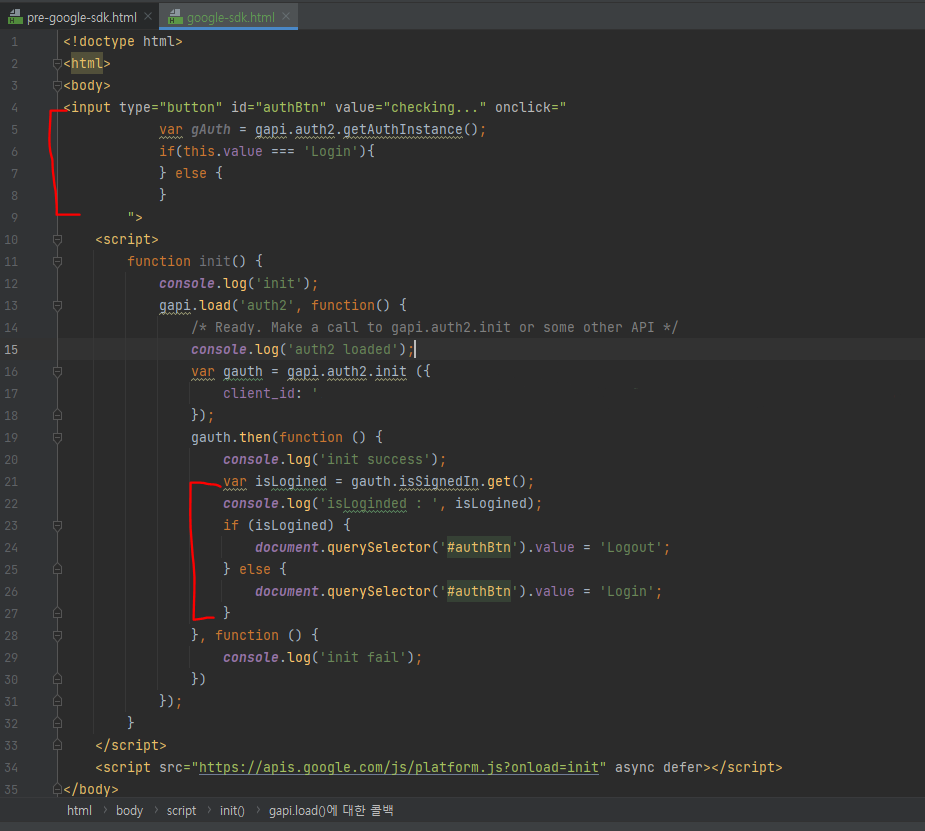The width and height of the screenshot is (925, 831).
Task: Fold the if (isLogined) block on line 23
Action: point(57,525)
